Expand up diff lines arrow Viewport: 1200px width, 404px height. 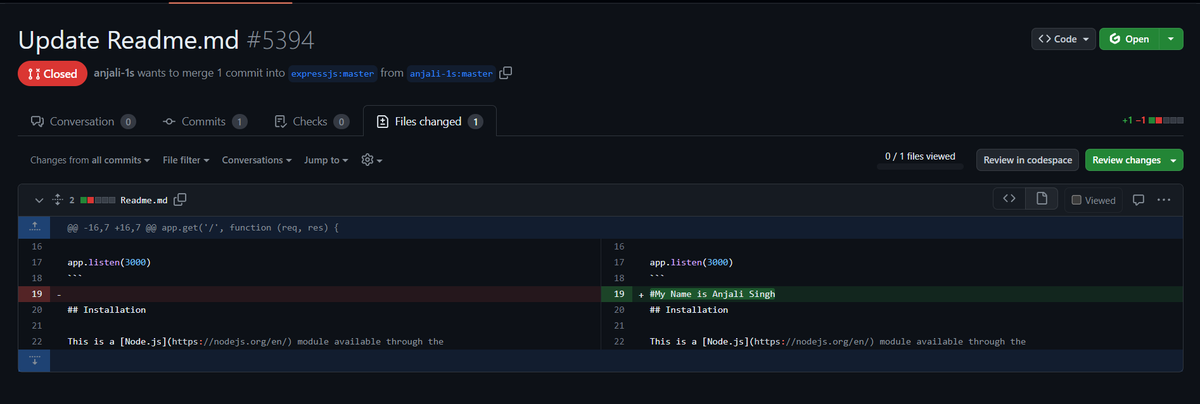click(35, 228)
